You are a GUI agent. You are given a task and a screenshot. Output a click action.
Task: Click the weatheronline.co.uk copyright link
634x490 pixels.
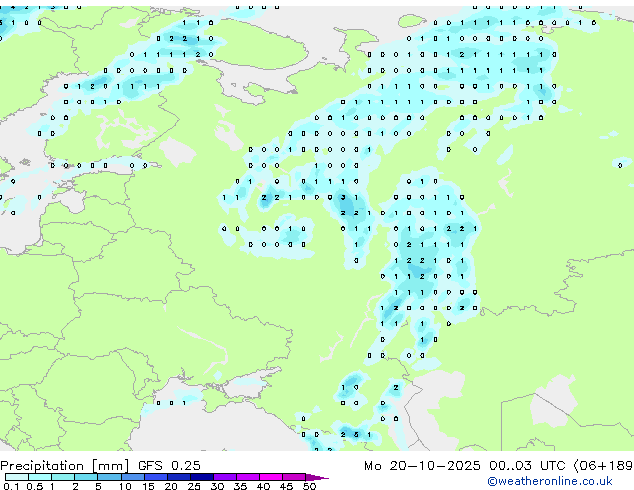tap(550, 481)
